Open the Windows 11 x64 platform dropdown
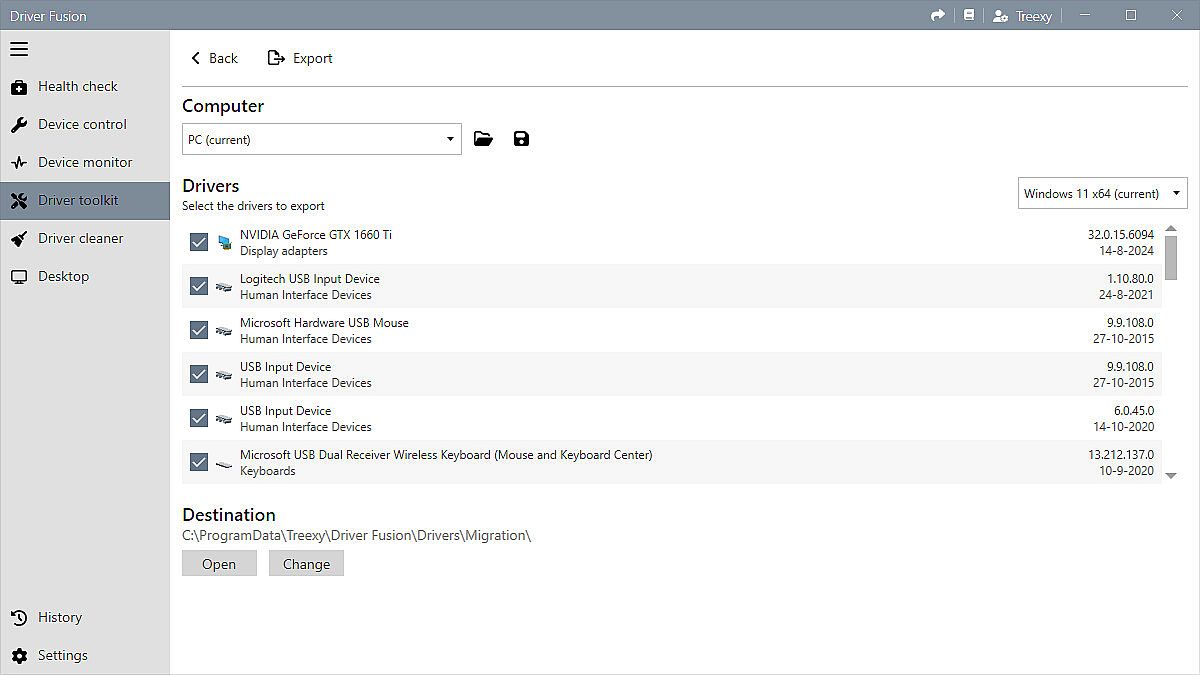The width and height of the screenshot is (1200, 675). coord(1102,193)
